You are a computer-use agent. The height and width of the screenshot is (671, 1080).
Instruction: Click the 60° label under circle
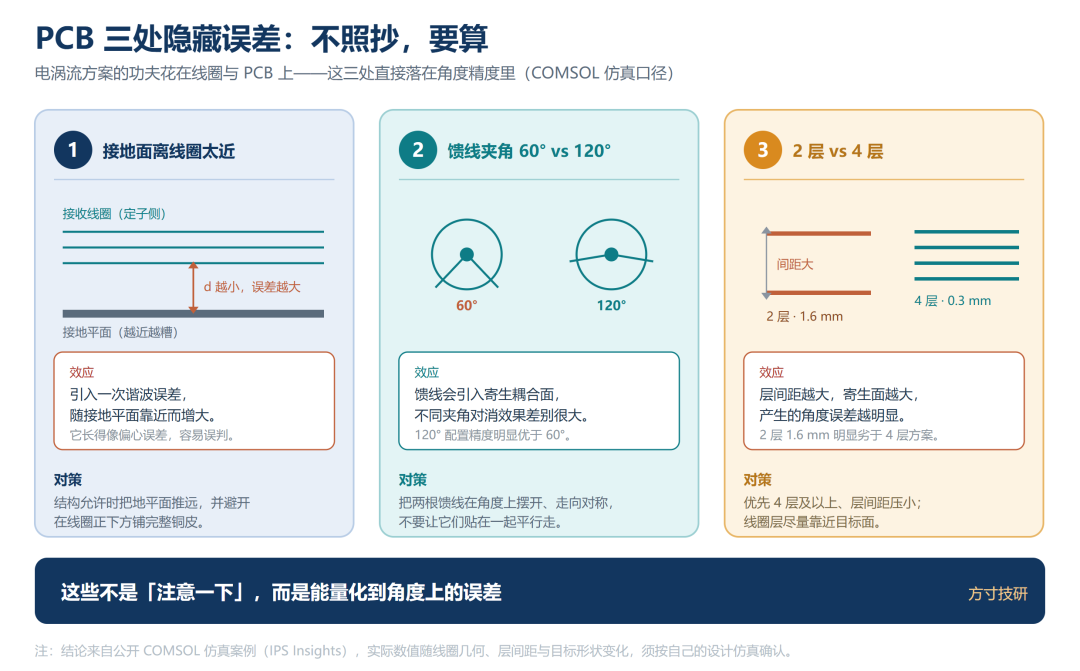(x=467, y=305)
